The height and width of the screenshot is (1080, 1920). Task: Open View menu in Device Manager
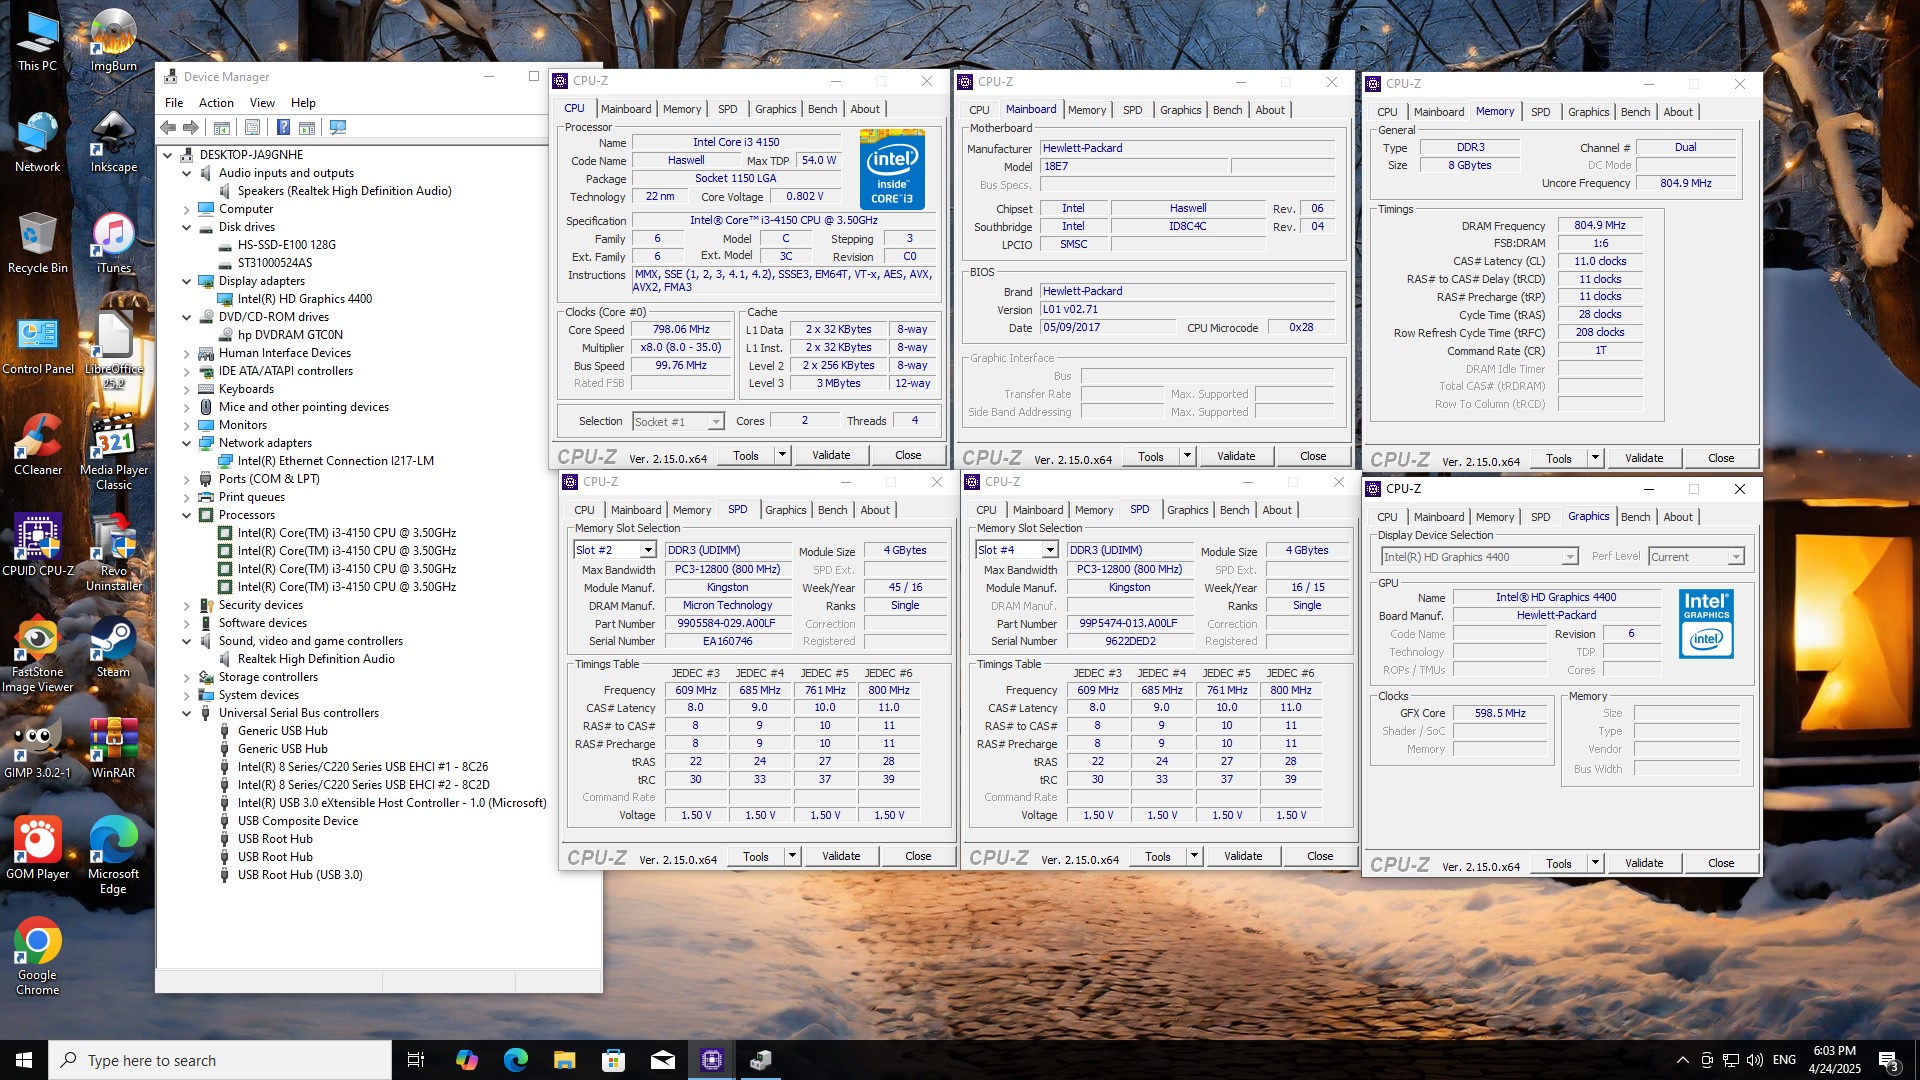click(x=262, y=102)
